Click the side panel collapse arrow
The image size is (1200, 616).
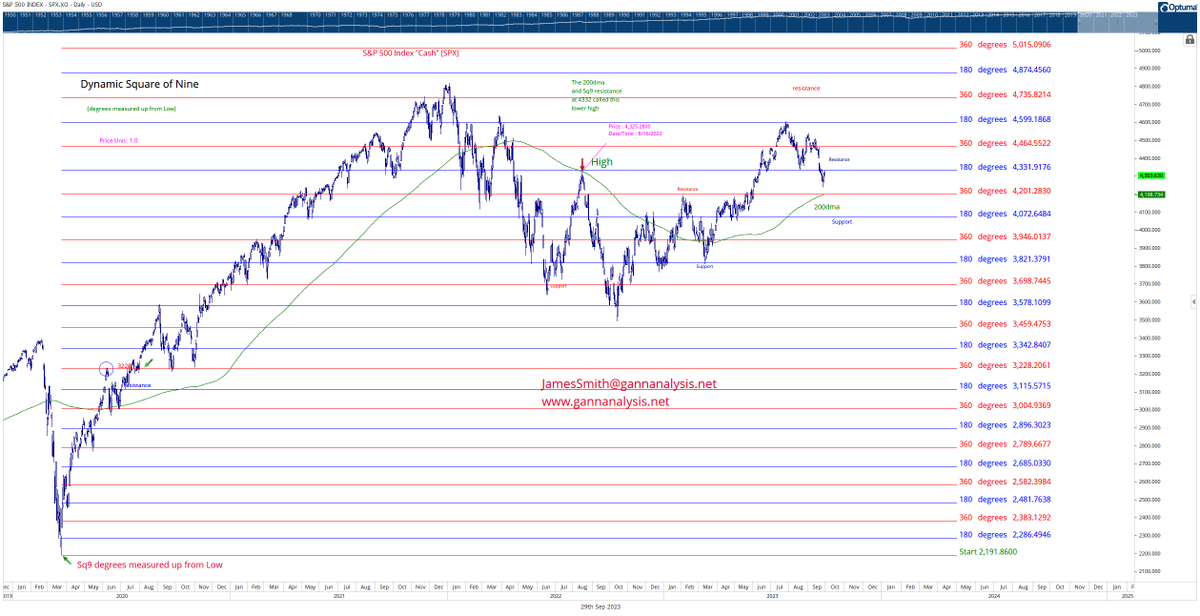(x=1193, y=301)
